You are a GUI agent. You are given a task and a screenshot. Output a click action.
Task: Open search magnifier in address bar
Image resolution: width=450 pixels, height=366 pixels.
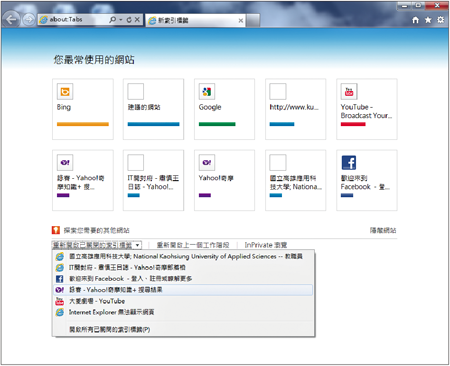[113, 20]
